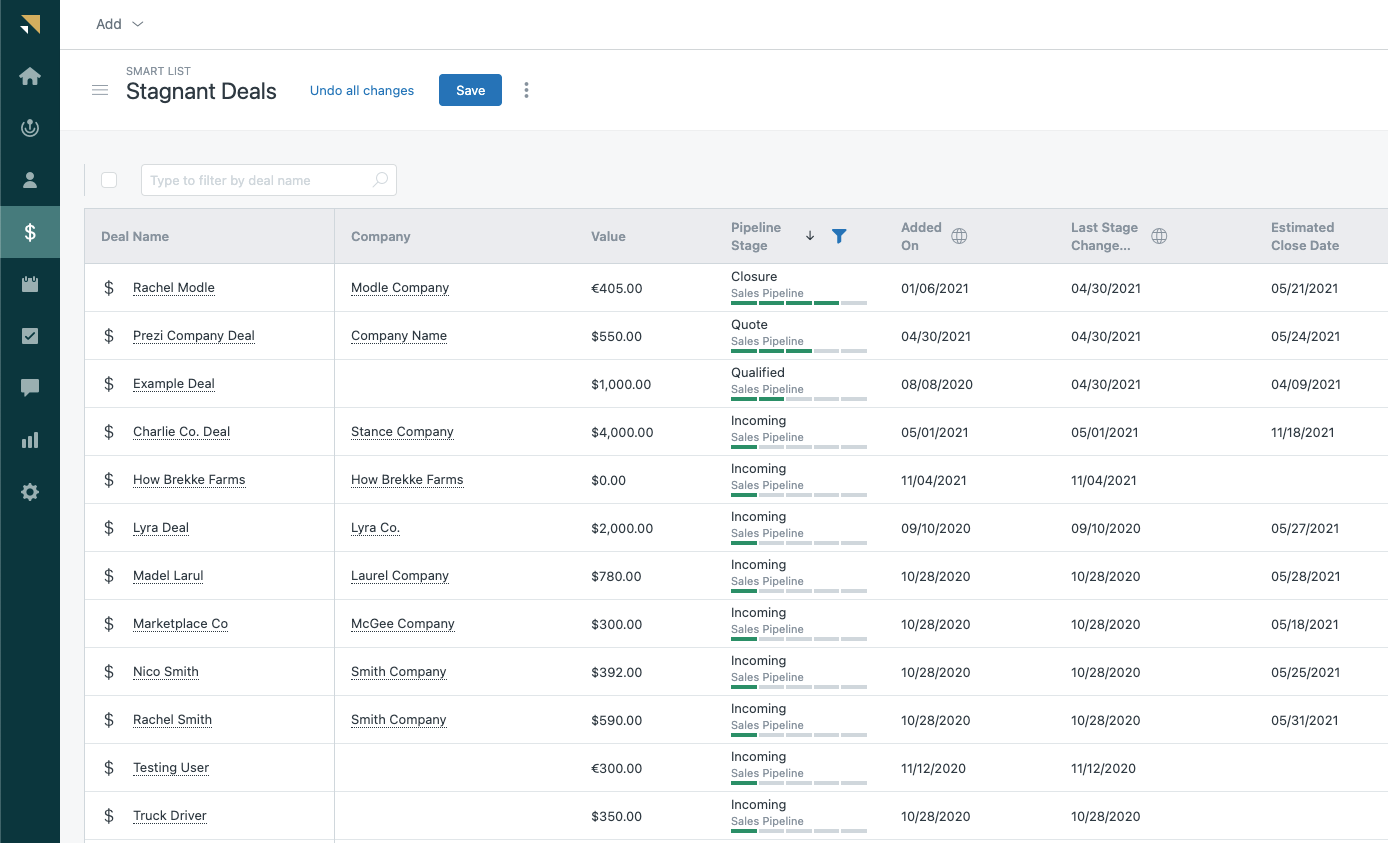1388x843 pixels.
Task: Open the Madel Larul deal
Action: click(x=168, y=576)
